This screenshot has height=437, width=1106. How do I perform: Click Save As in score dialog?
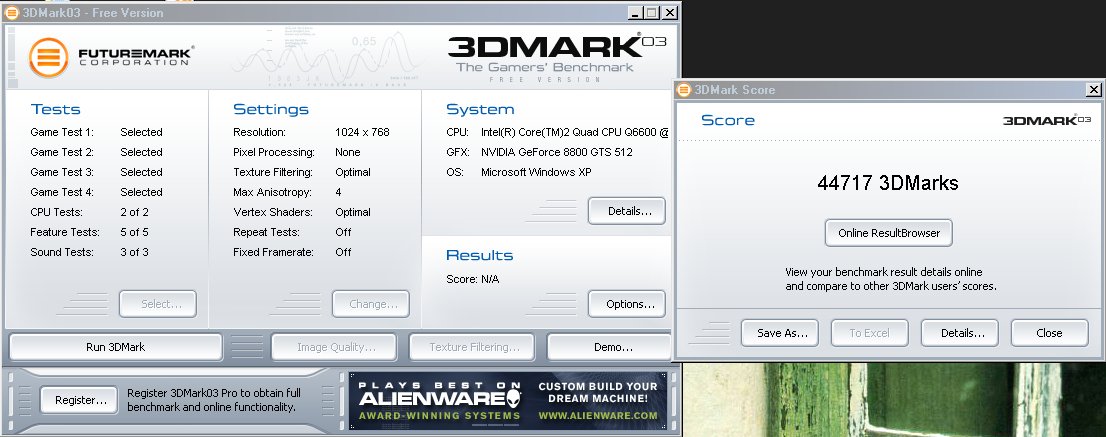[x=780, y=333]
